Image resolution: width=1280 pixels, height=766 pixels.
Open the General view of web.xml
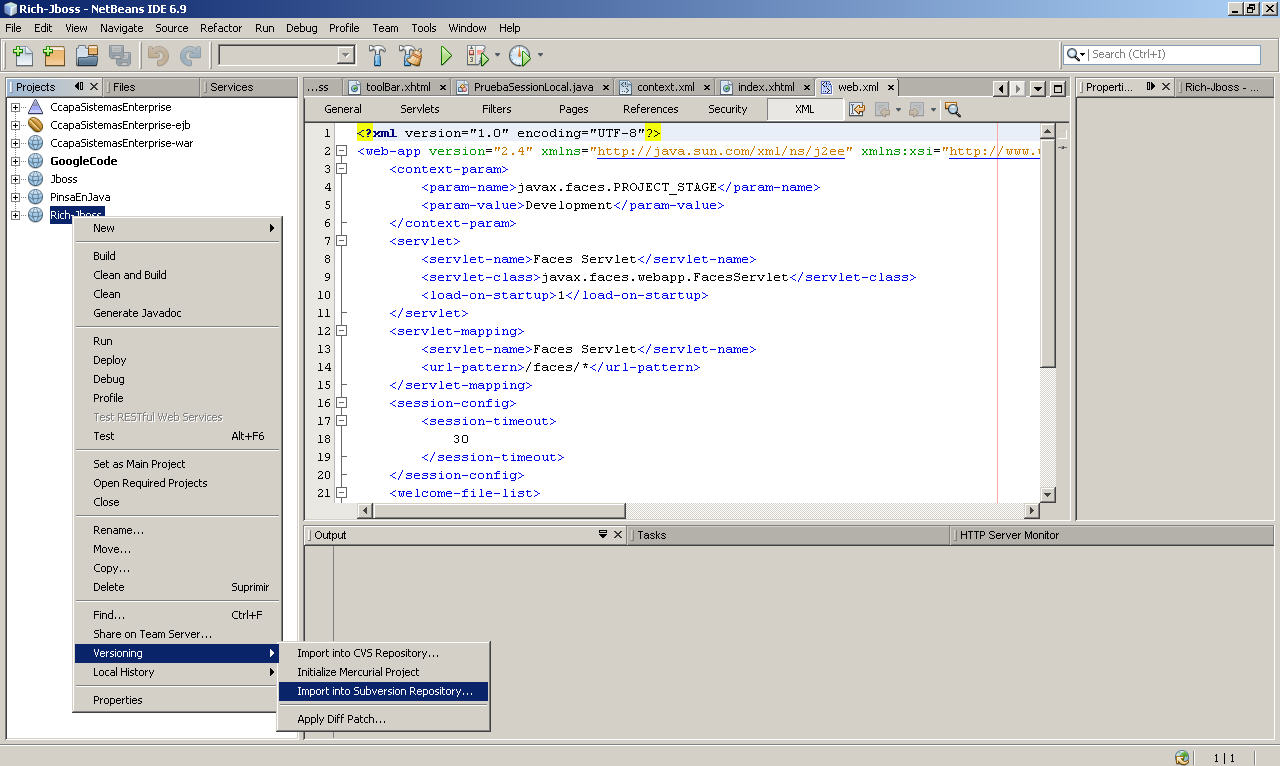click(x=342, y=109)
